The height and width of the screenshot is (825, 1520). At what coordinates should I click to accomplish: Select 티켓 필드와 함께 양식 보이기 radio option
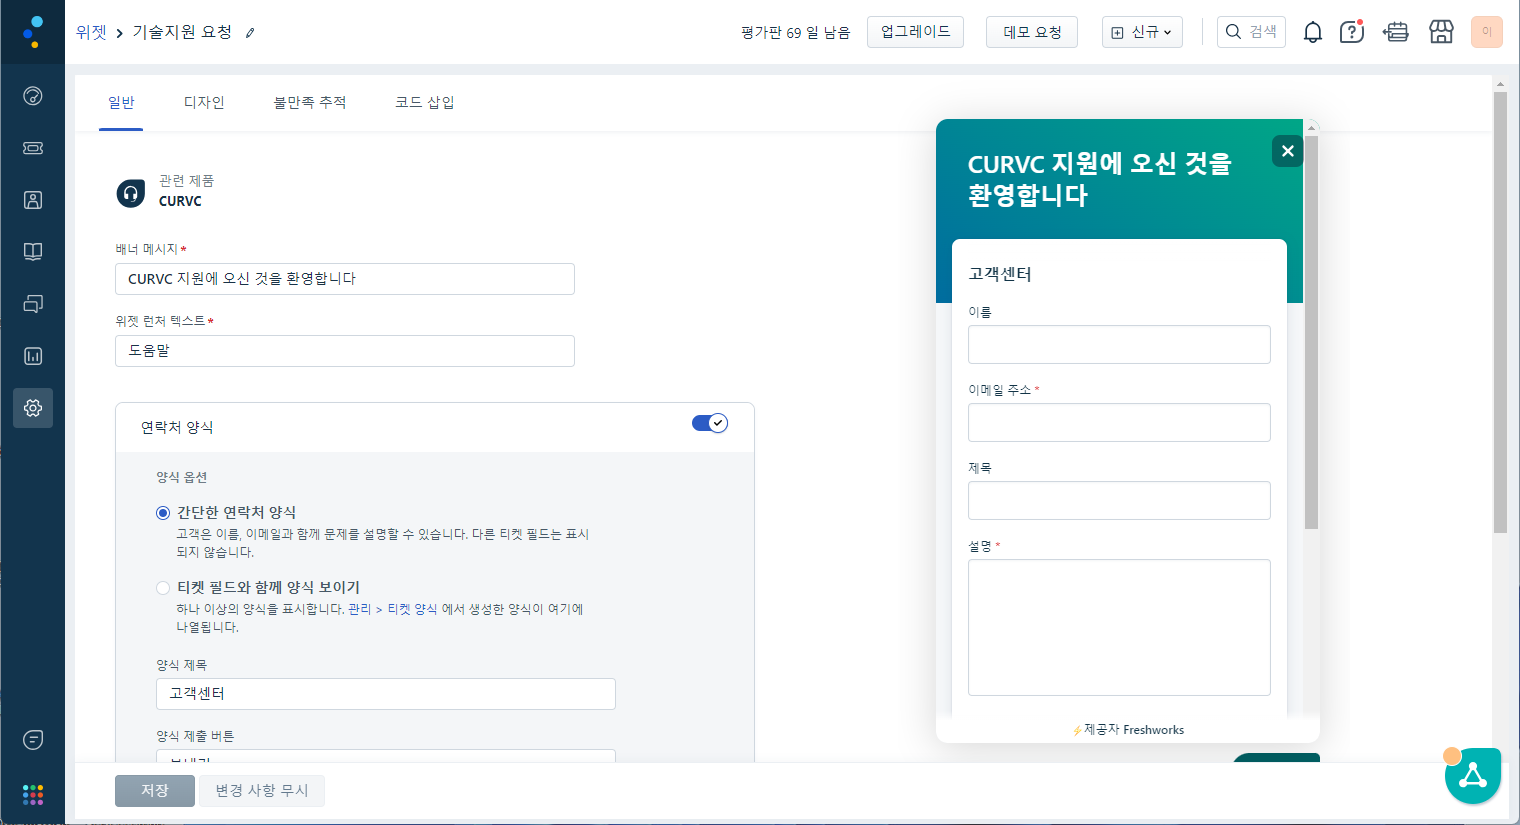pyautogui.click(x=163, y=588)
